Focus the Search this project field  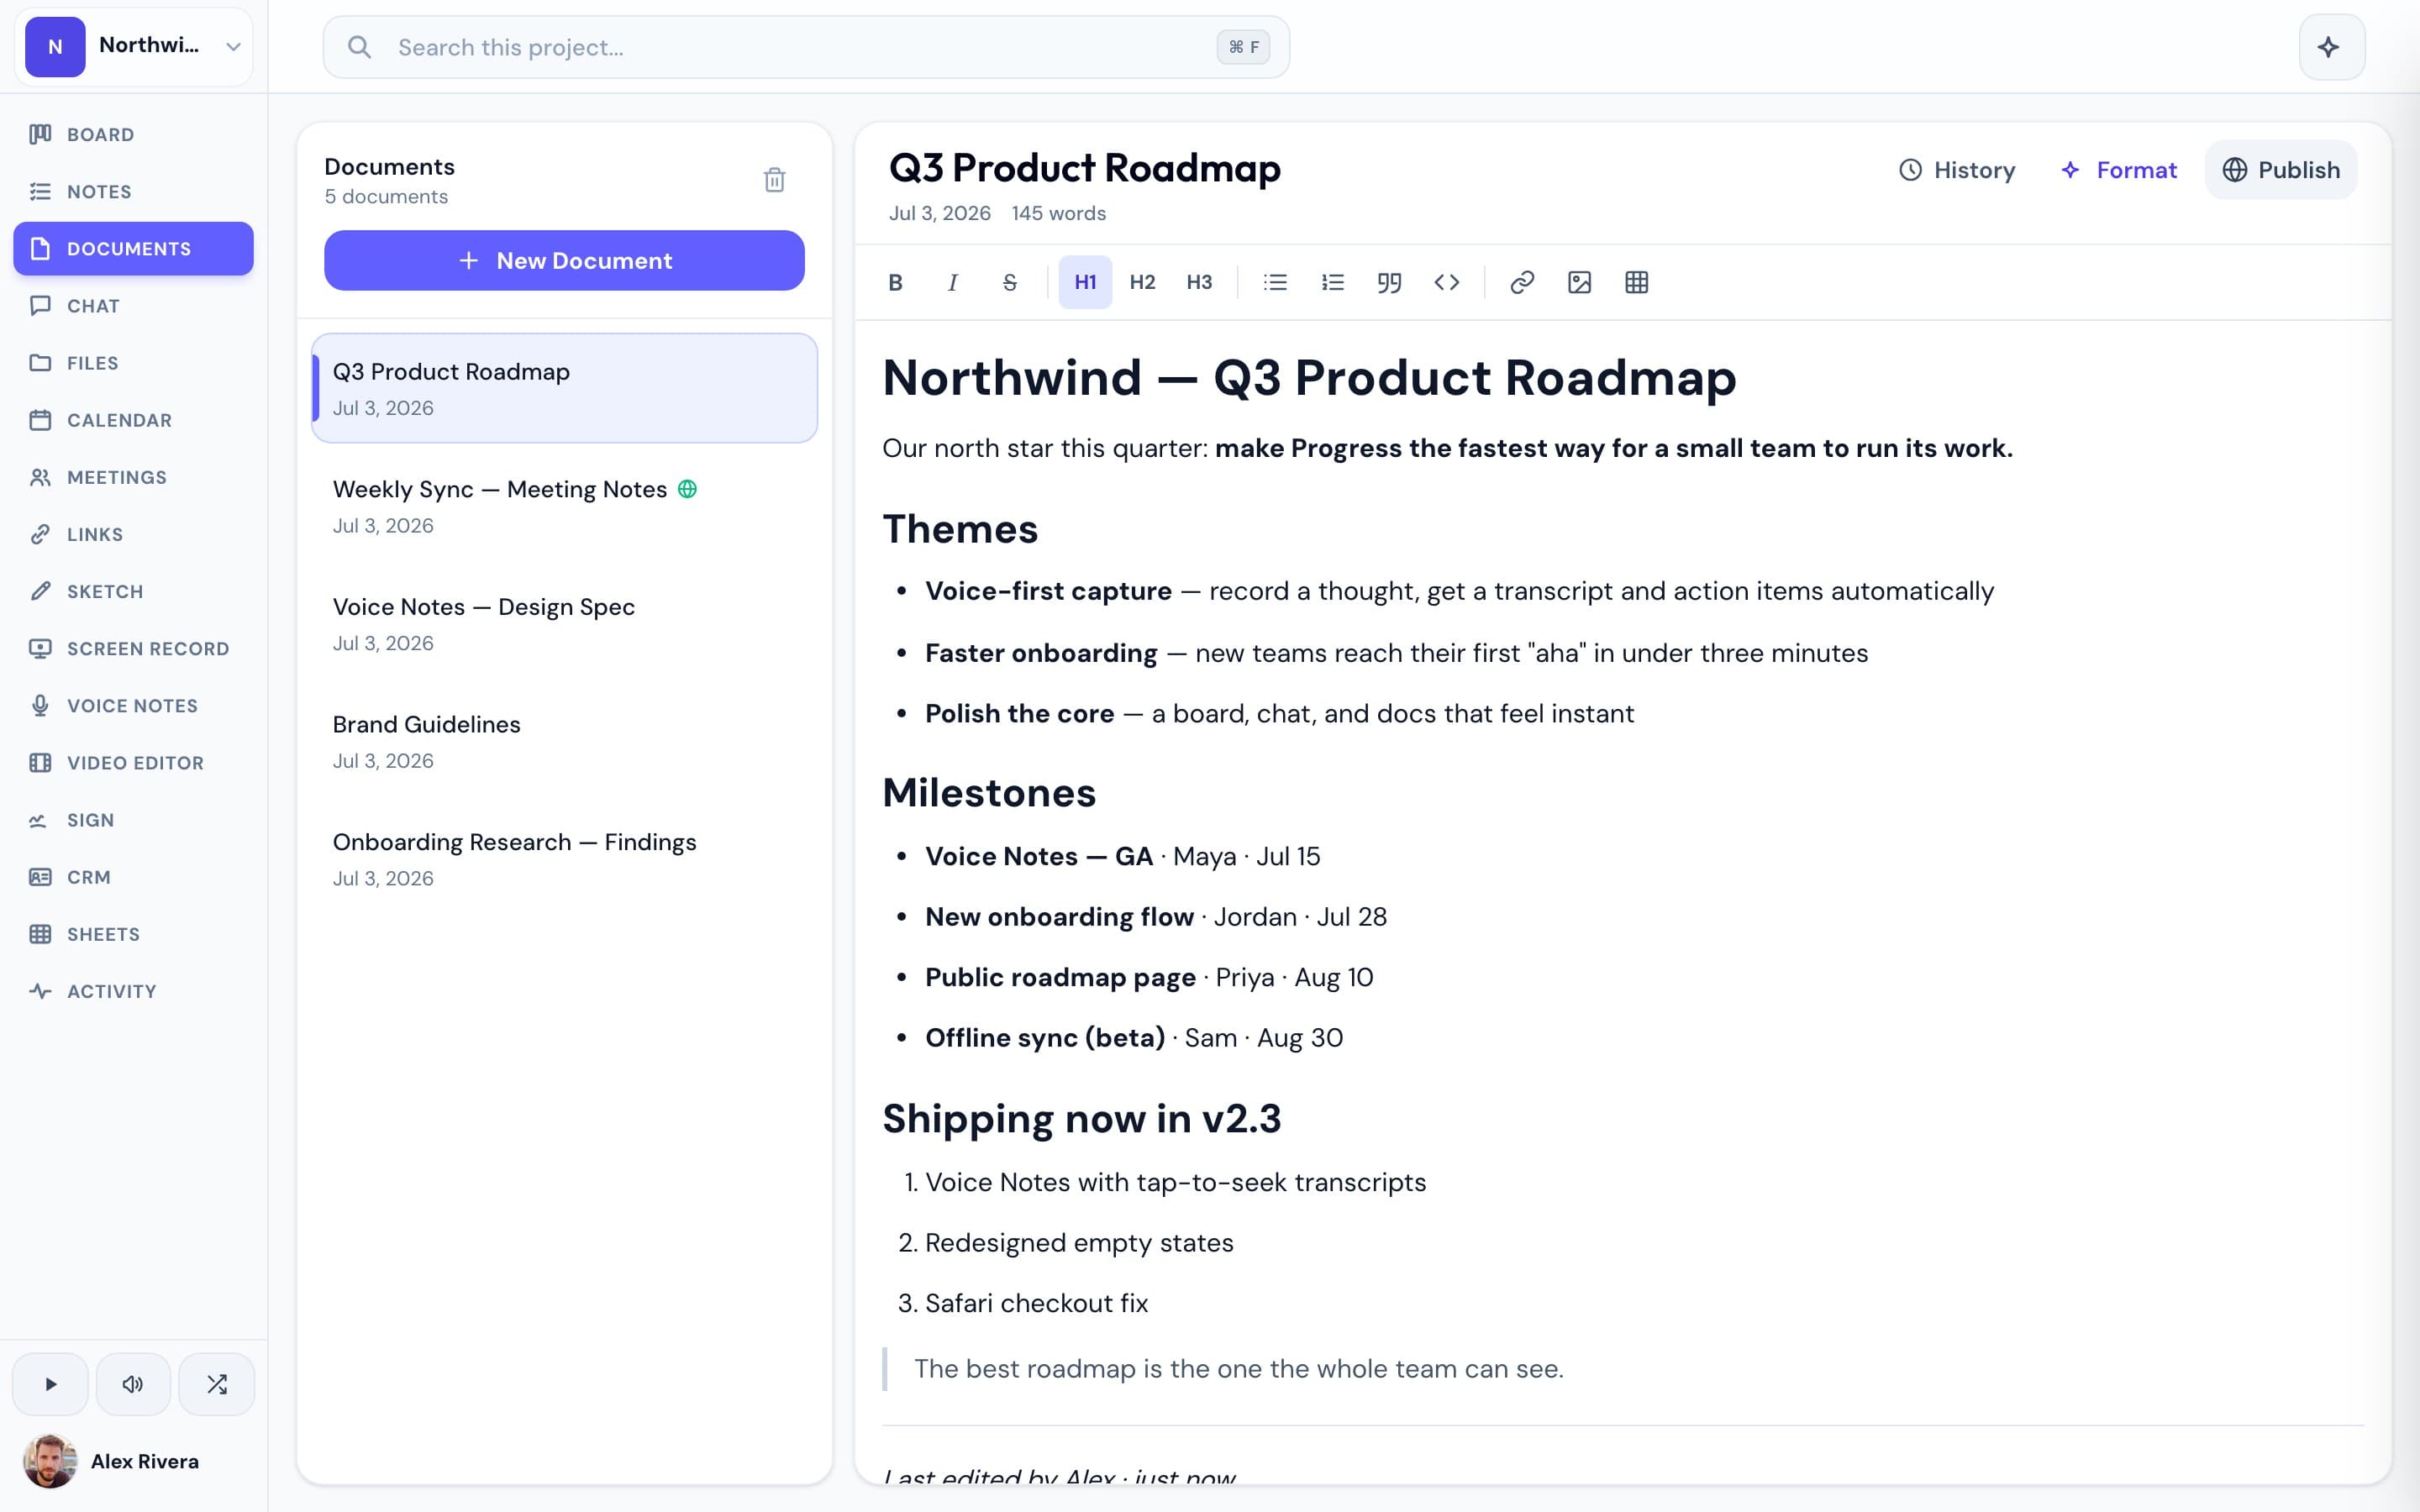pos(806,47)
